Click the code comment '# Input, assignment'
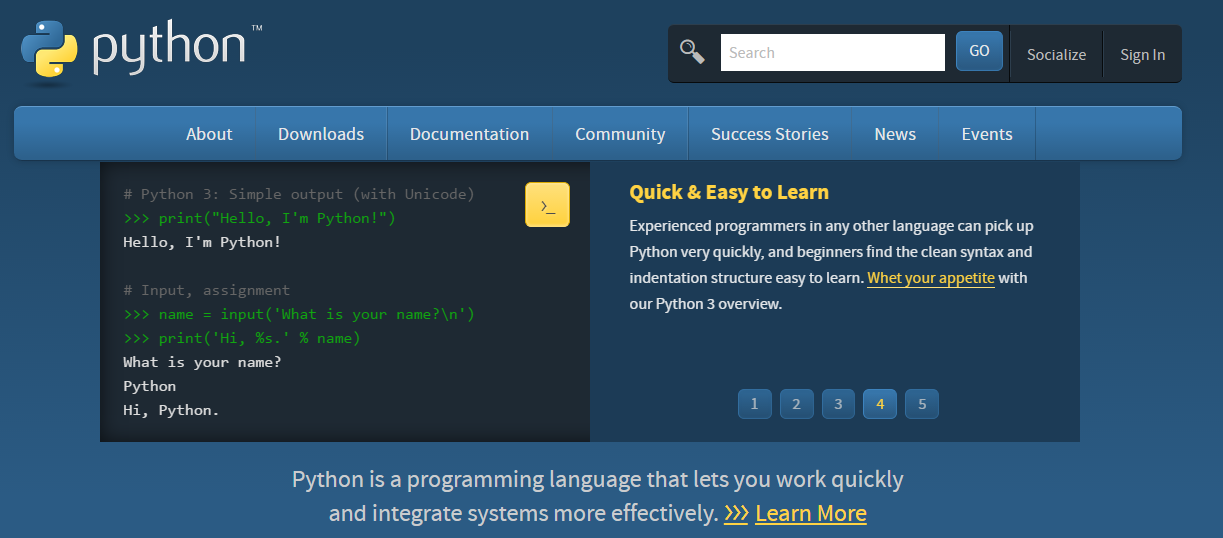This screenshot has height=538, width=1223. click(x=206, y=290)
